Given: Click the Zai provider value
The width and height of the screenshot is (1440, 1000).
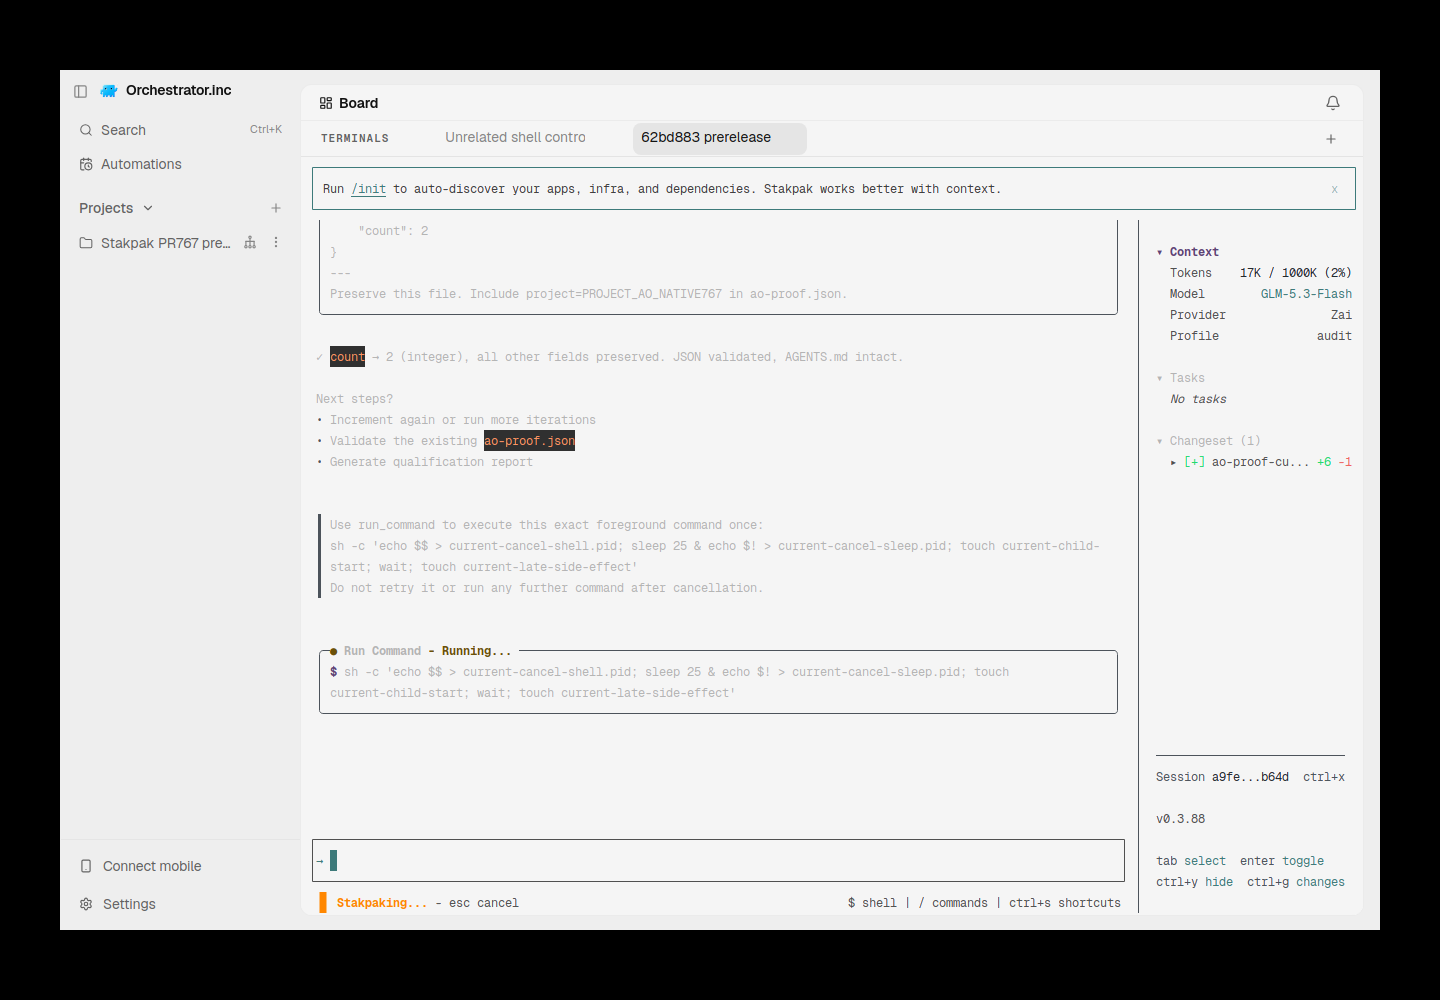Looking at the screenshot, I should (1341, 315).
